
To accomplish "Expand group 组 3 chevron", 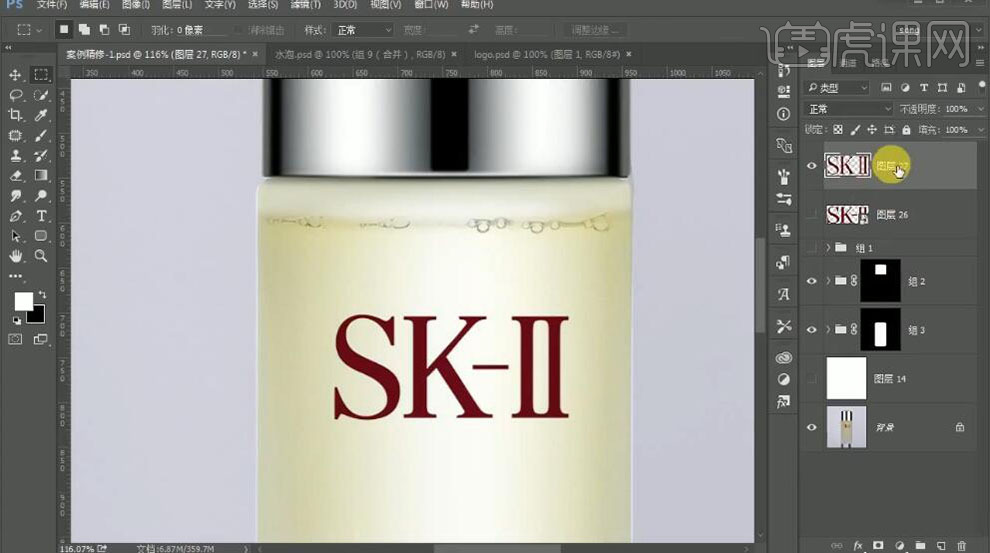I will pyautogui.click(x=828, y=330).
